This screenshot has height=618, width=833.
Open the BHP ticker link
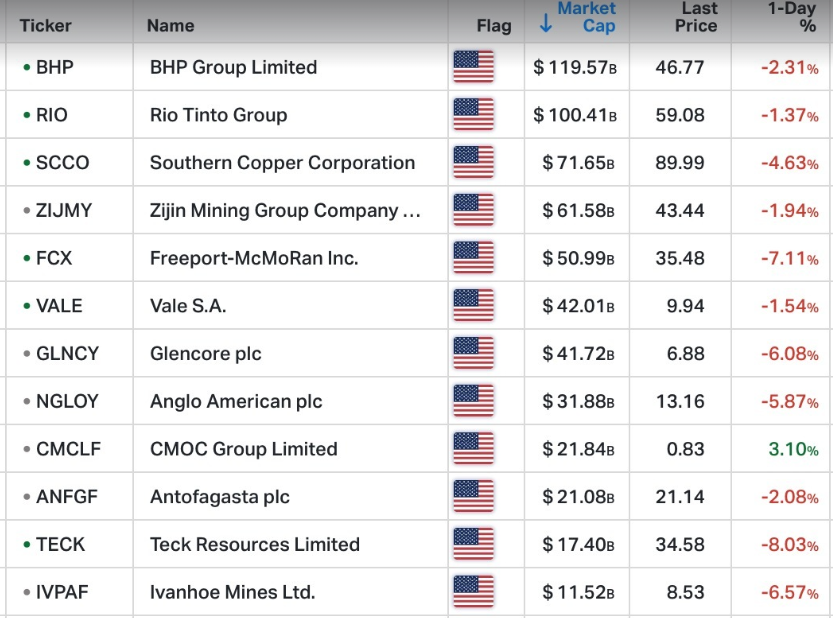(x=54, y=67)
